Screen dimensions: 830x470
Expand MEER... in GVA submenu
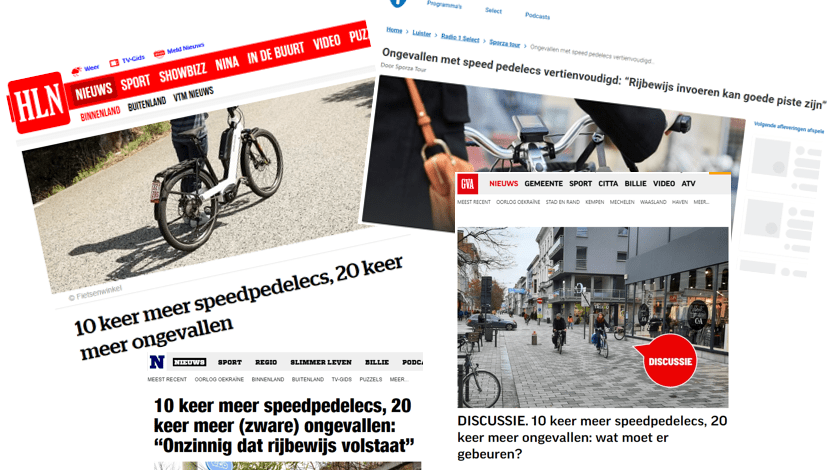(701, 202)
